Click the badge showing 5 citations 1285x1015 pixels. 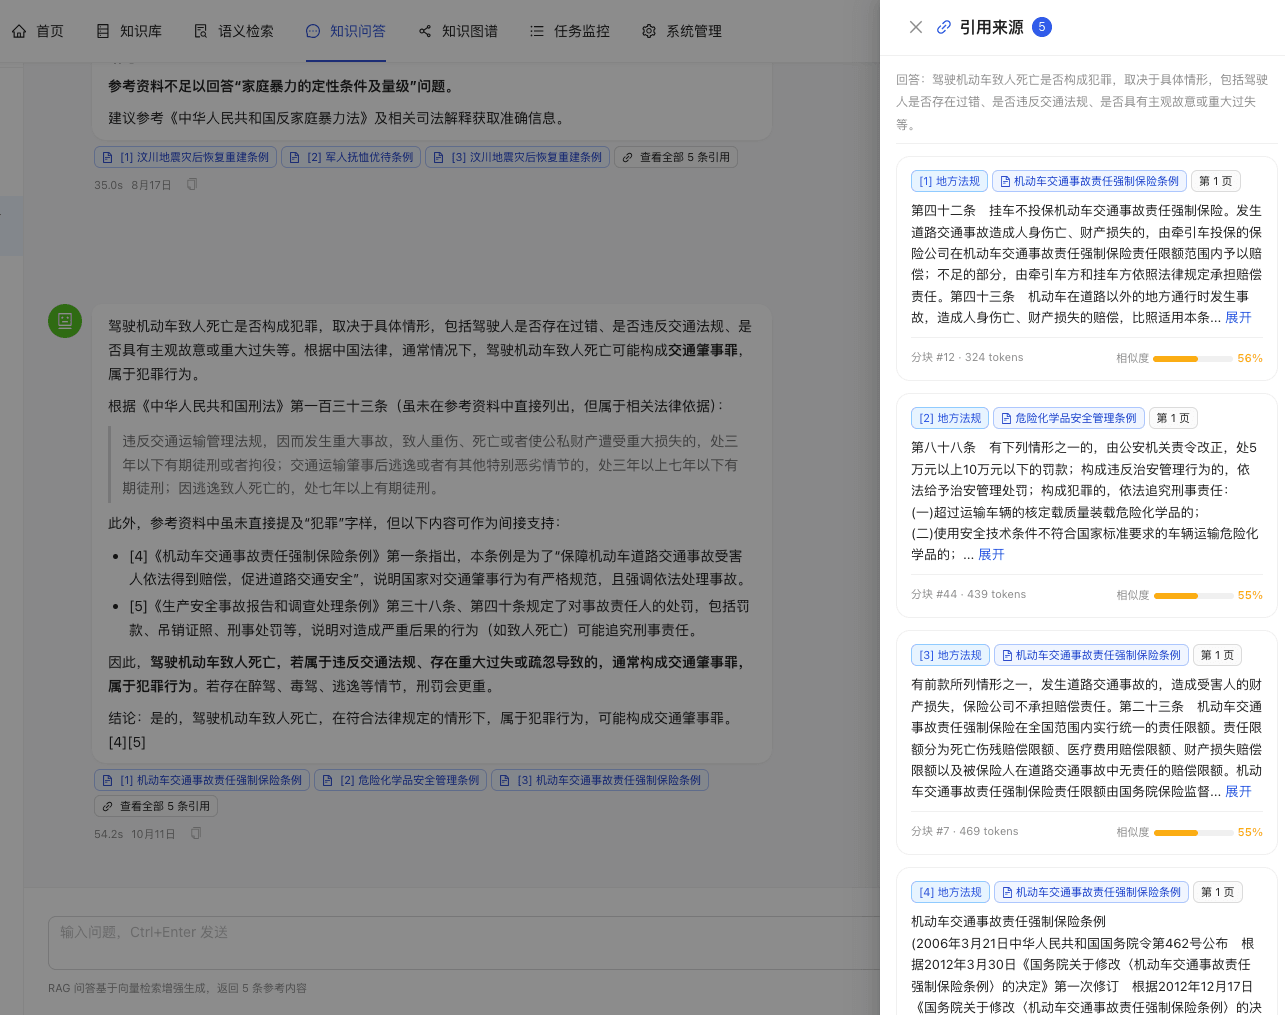(1042, 27)
